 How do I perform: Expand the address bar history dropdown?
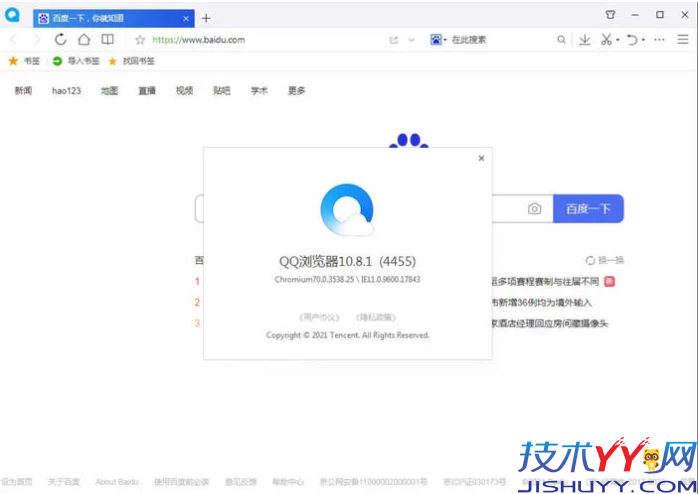[412, 40]
